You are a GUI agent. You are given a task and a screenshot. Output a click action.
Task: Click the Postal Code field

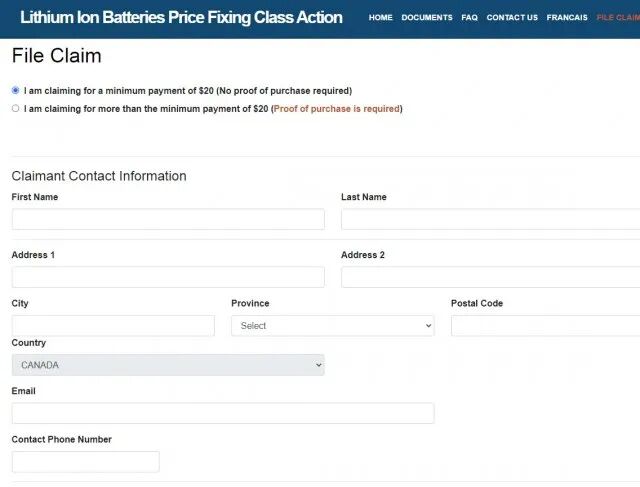pyautogui.click(x=545, y=326)
